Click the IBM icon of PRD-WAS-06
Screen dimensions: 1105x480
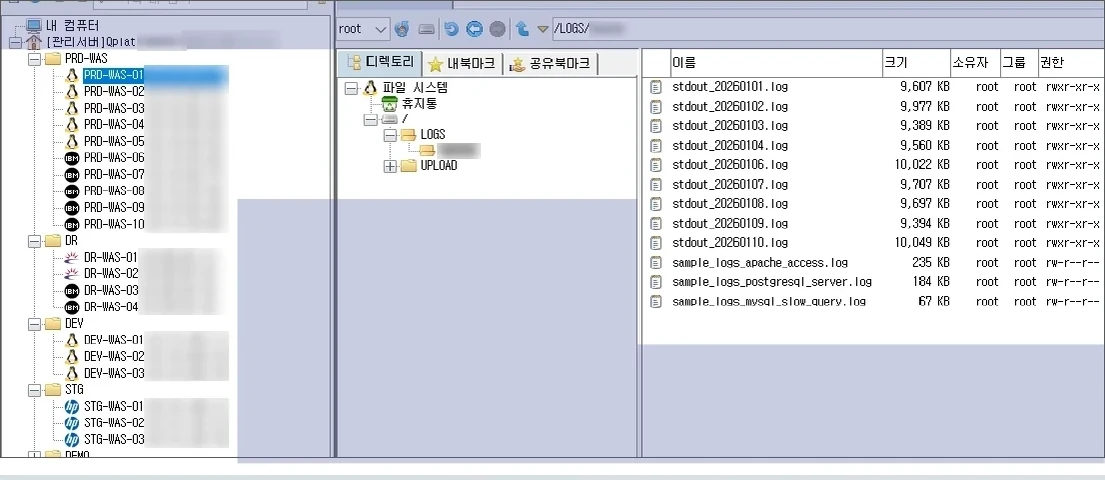click(x=71, y=158)
